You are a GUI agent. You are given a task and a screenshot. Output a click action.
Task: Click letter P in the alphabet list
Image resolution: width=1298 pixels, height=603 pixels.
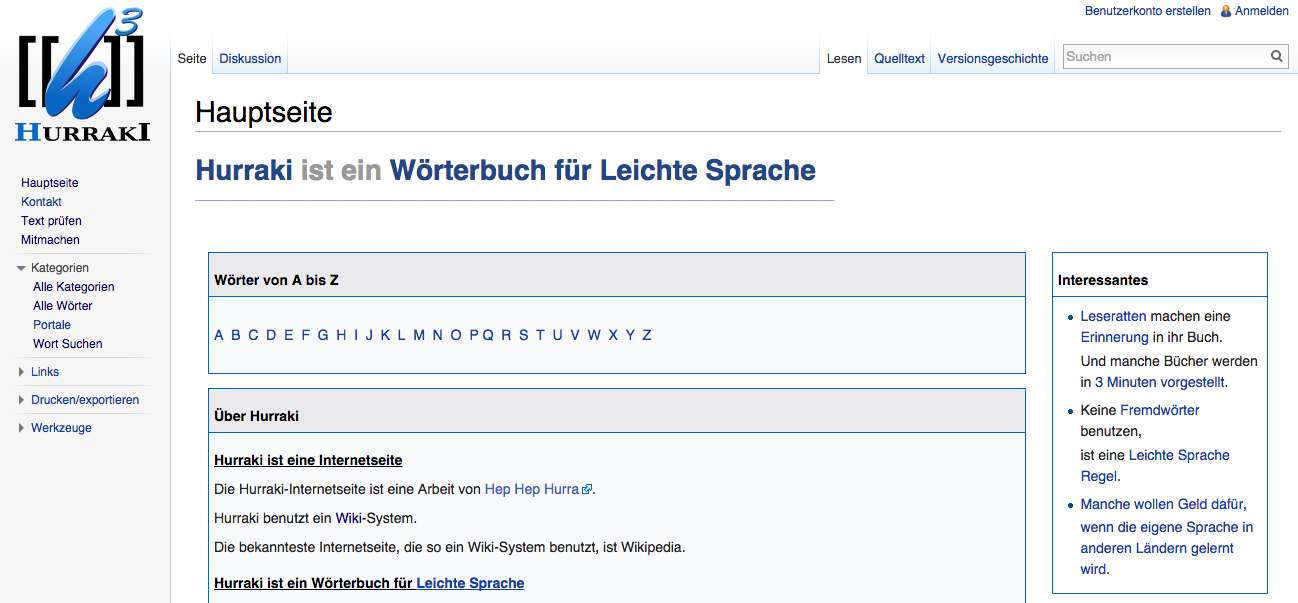(x=474, y=335)
